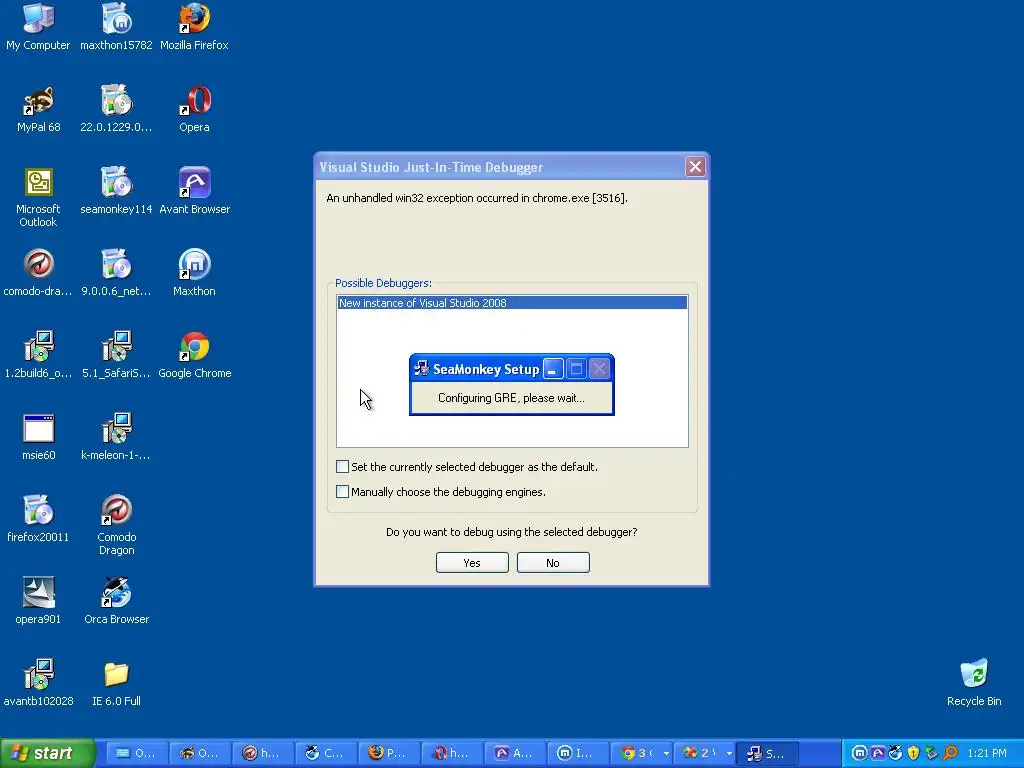Launch the Opera desktop shortcut

194,108
